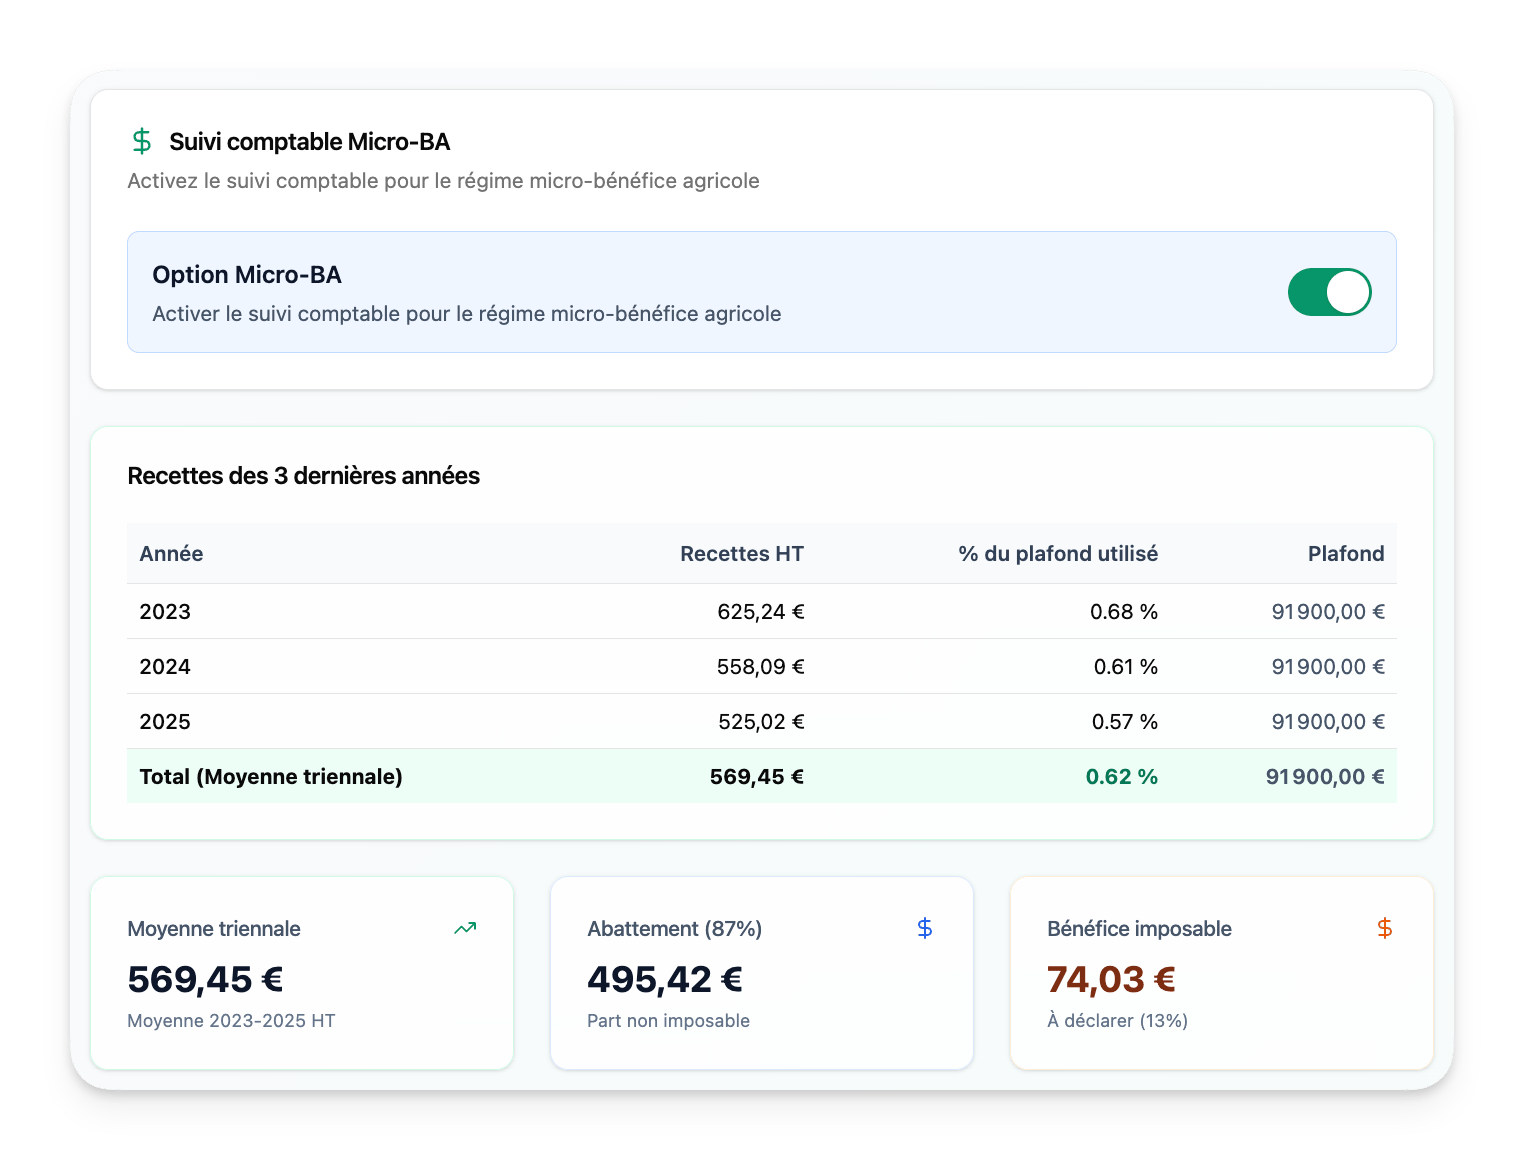Click the 569,45 € amount in Moyenne triennale card

point(205,979)
